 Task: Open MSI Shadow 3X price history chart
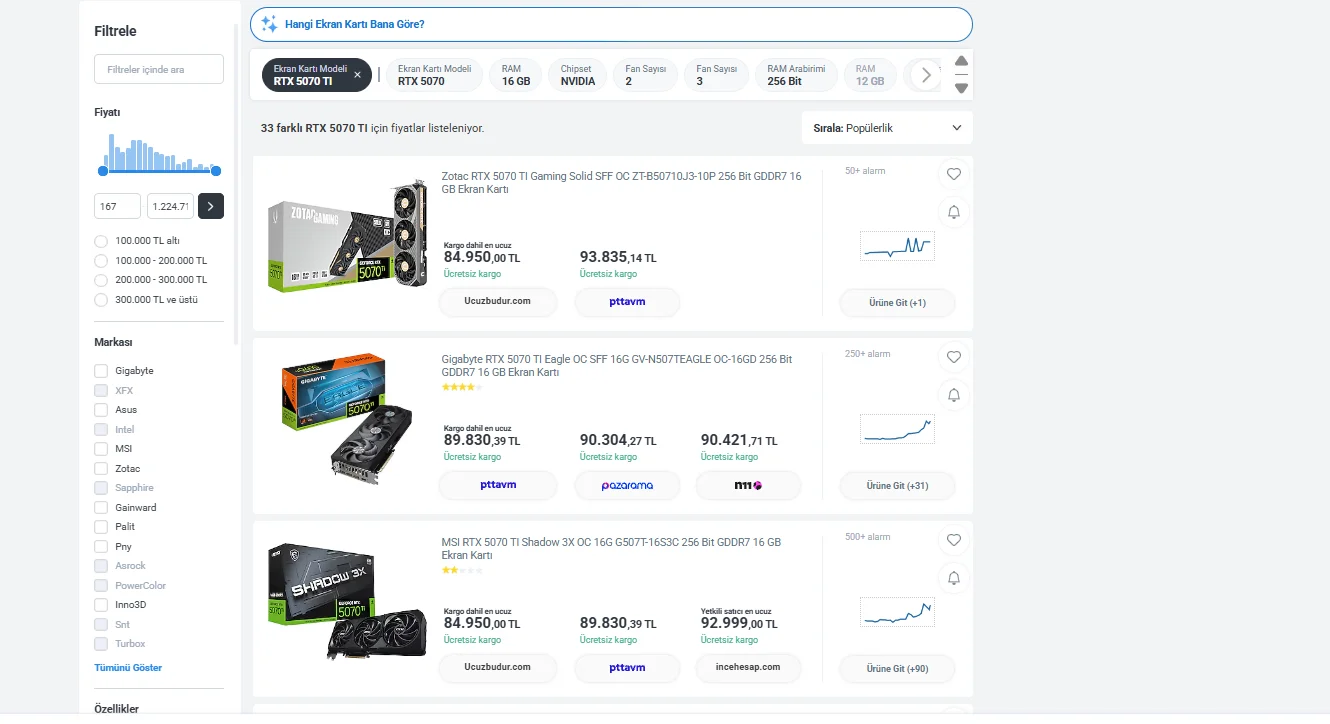897,612
